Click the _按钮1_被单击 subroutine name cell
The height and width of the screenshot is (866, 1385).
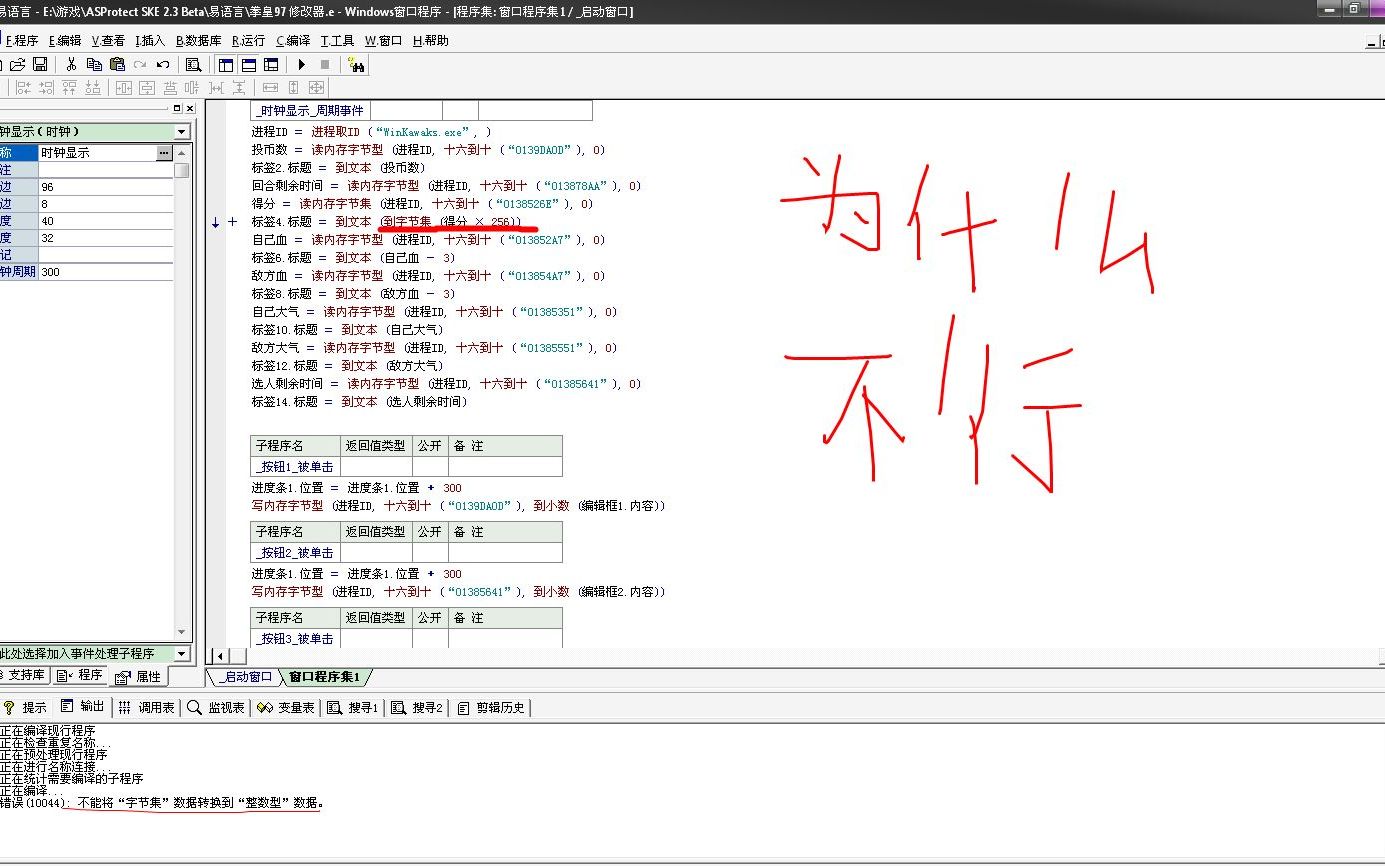point(295,467)
